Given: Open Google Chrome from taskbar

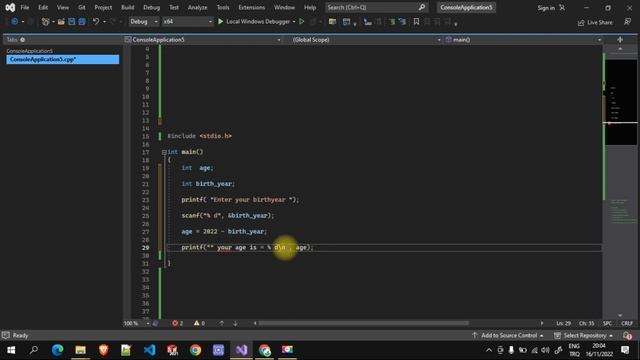Looking at the screenshot, I should (x=196, y=350).
